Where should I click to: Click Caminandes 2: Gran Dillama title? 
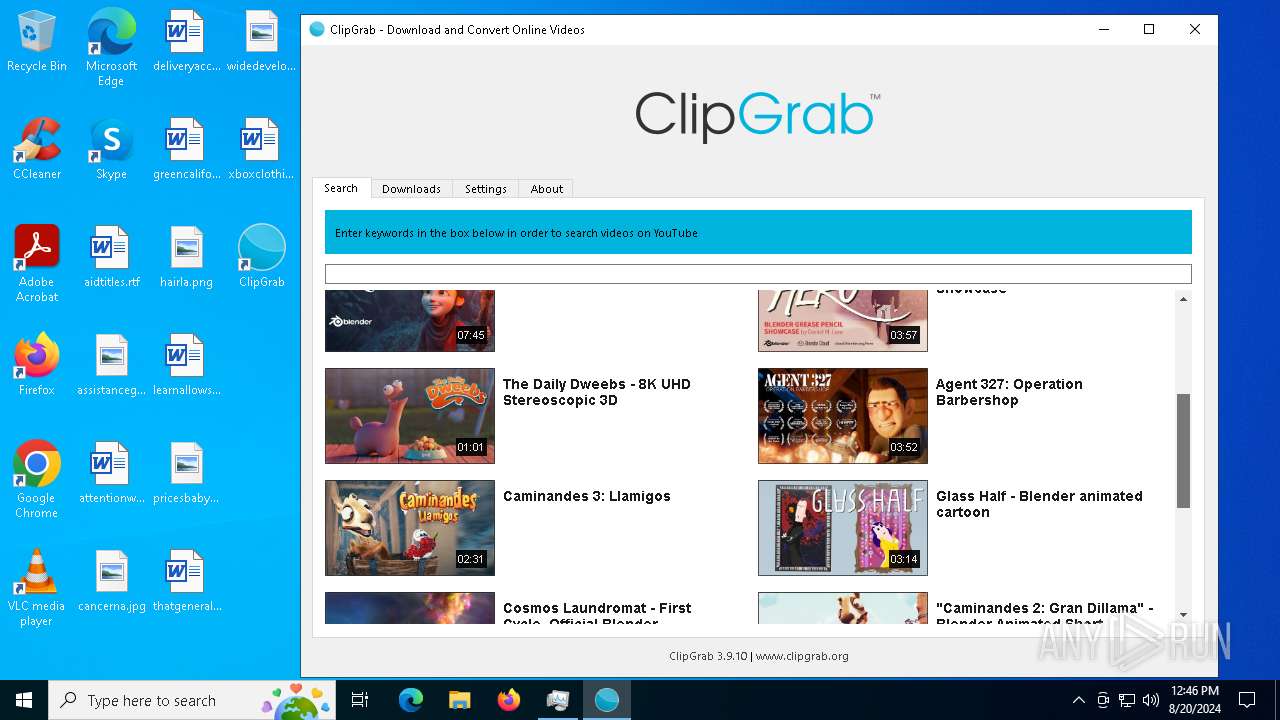(1045, 614)
